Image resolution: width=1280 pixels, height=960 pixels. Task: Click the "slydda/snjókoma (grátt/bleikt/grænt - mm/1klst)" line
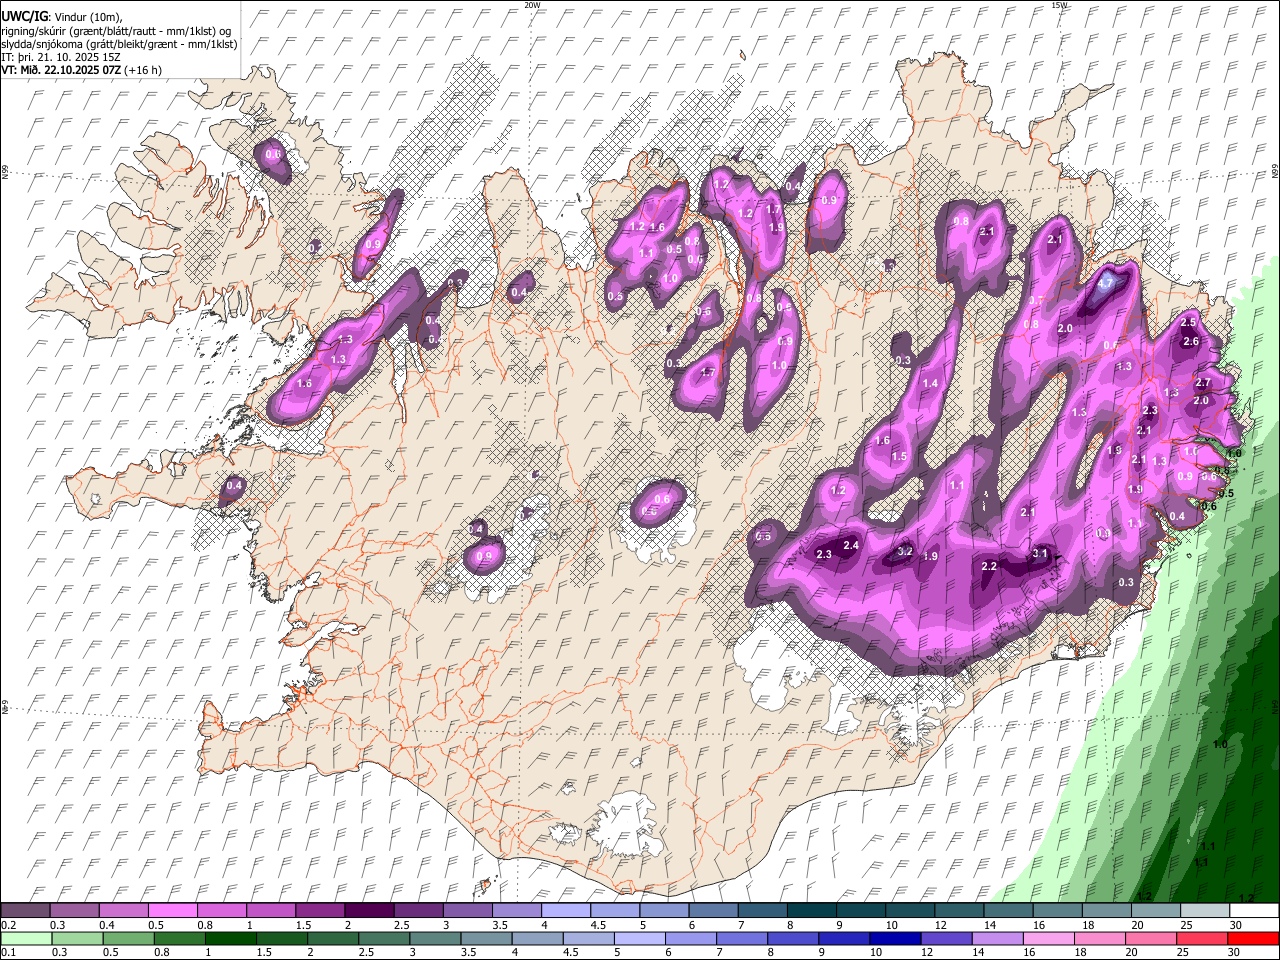120,44
